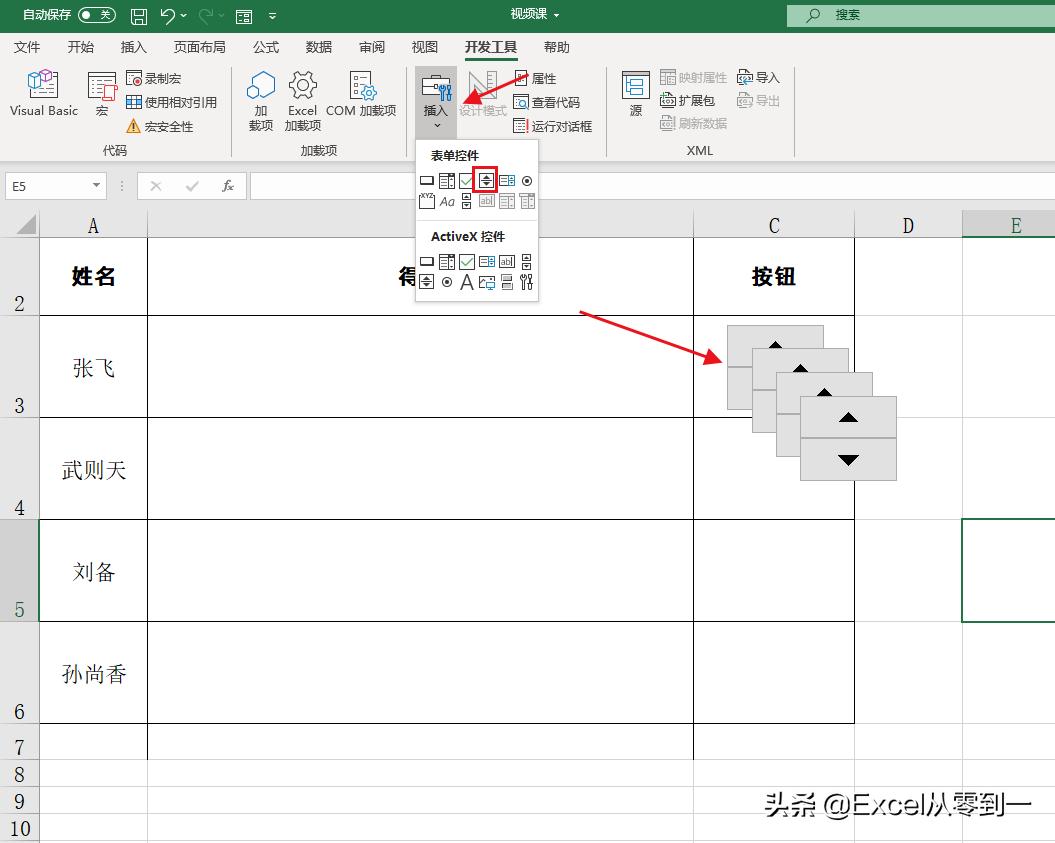Click the ActiveX 更多控件 wrench icon
This screenshot has width=1055, height=843.
[x=527, y=282]
